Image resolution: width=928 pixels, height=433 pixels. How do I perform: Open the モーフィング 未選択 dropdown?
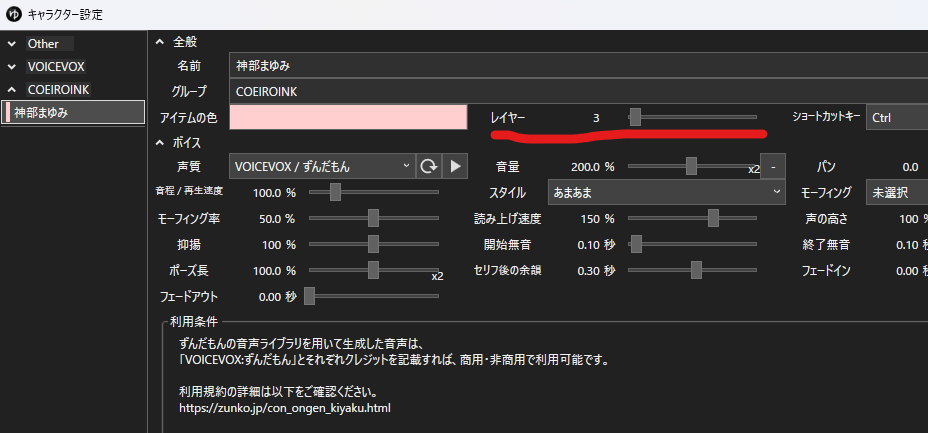[897, 192]
